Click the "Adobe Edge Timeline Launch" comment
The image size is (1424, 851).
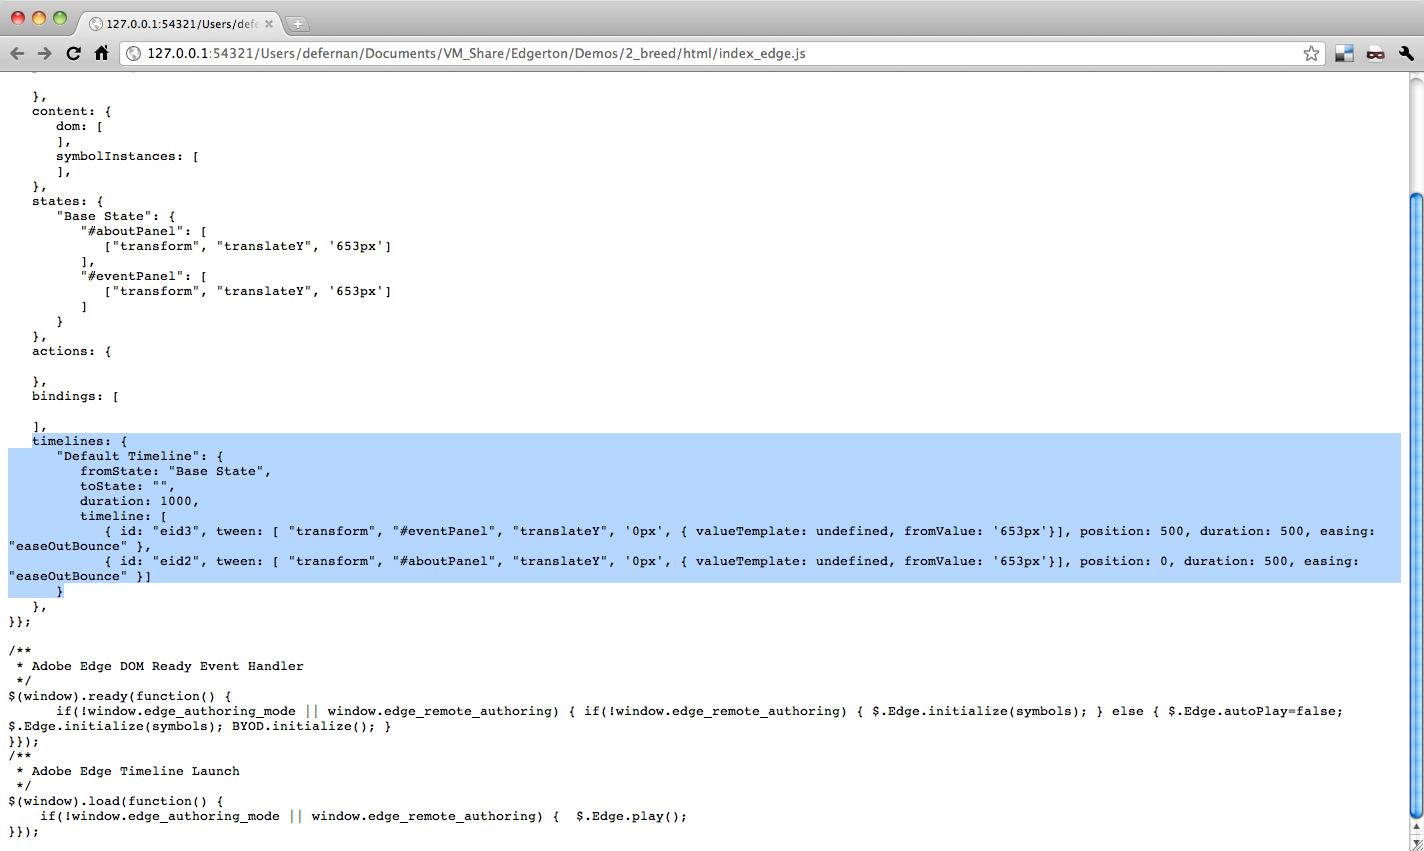[135, 771]
